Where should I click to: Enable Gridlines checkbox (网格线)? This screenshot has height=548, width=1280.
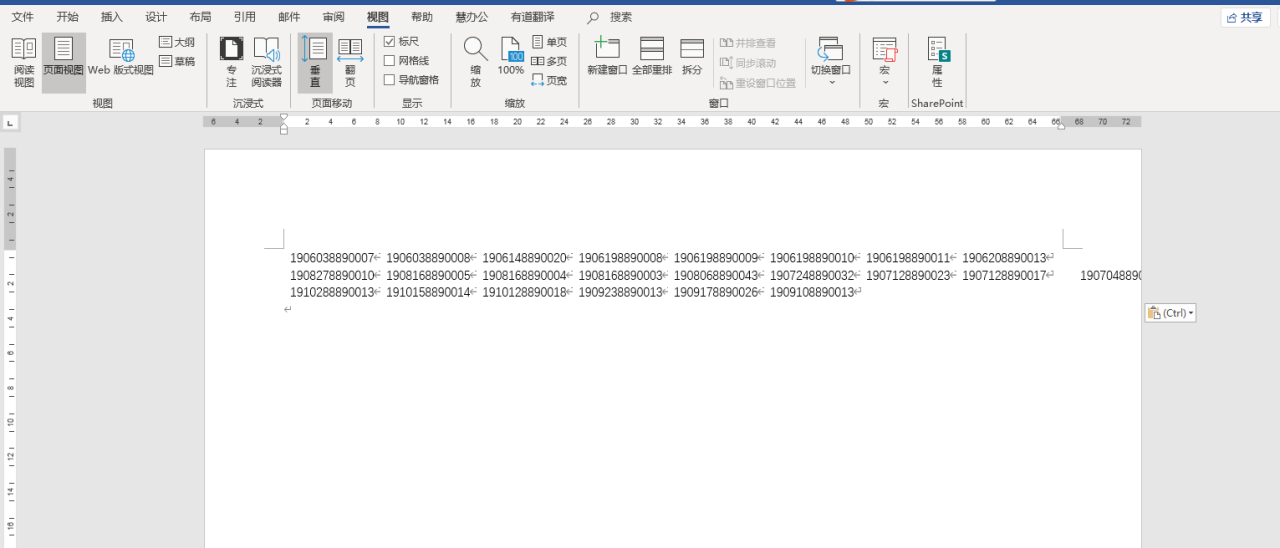click(x=407, y=61)
